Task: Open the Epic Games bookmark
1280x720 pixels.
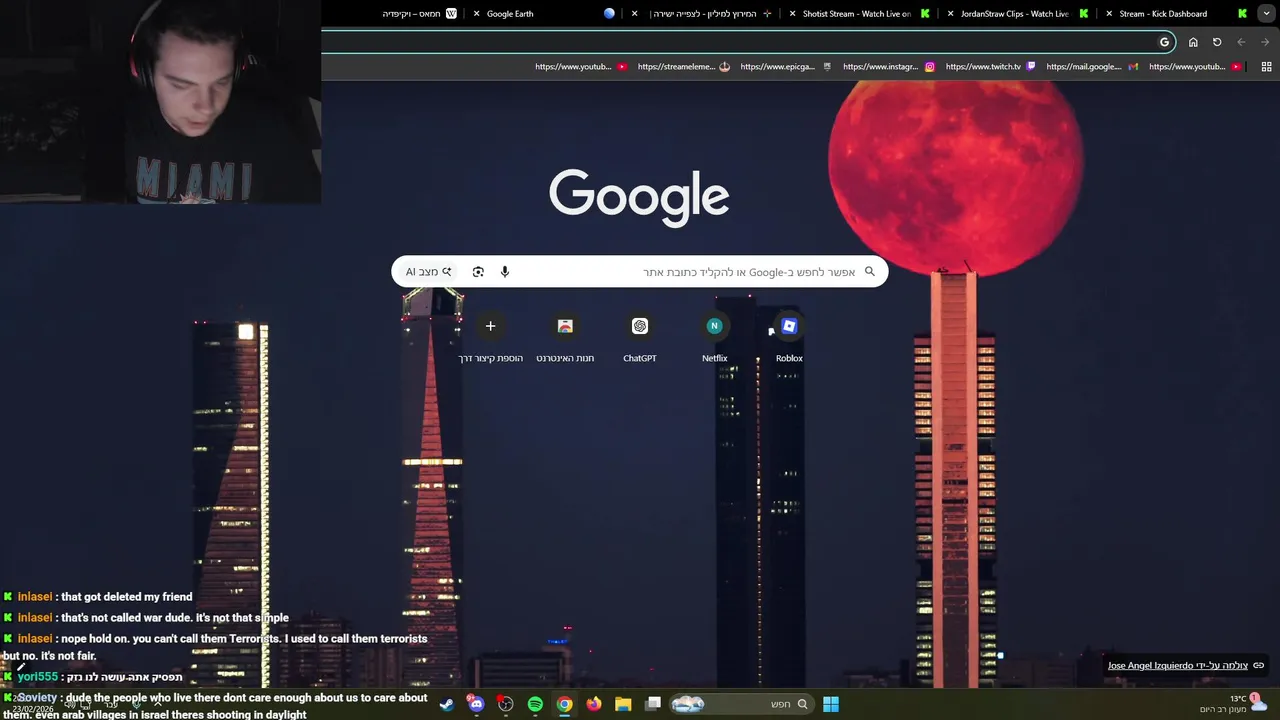Action: pos(785,67)
